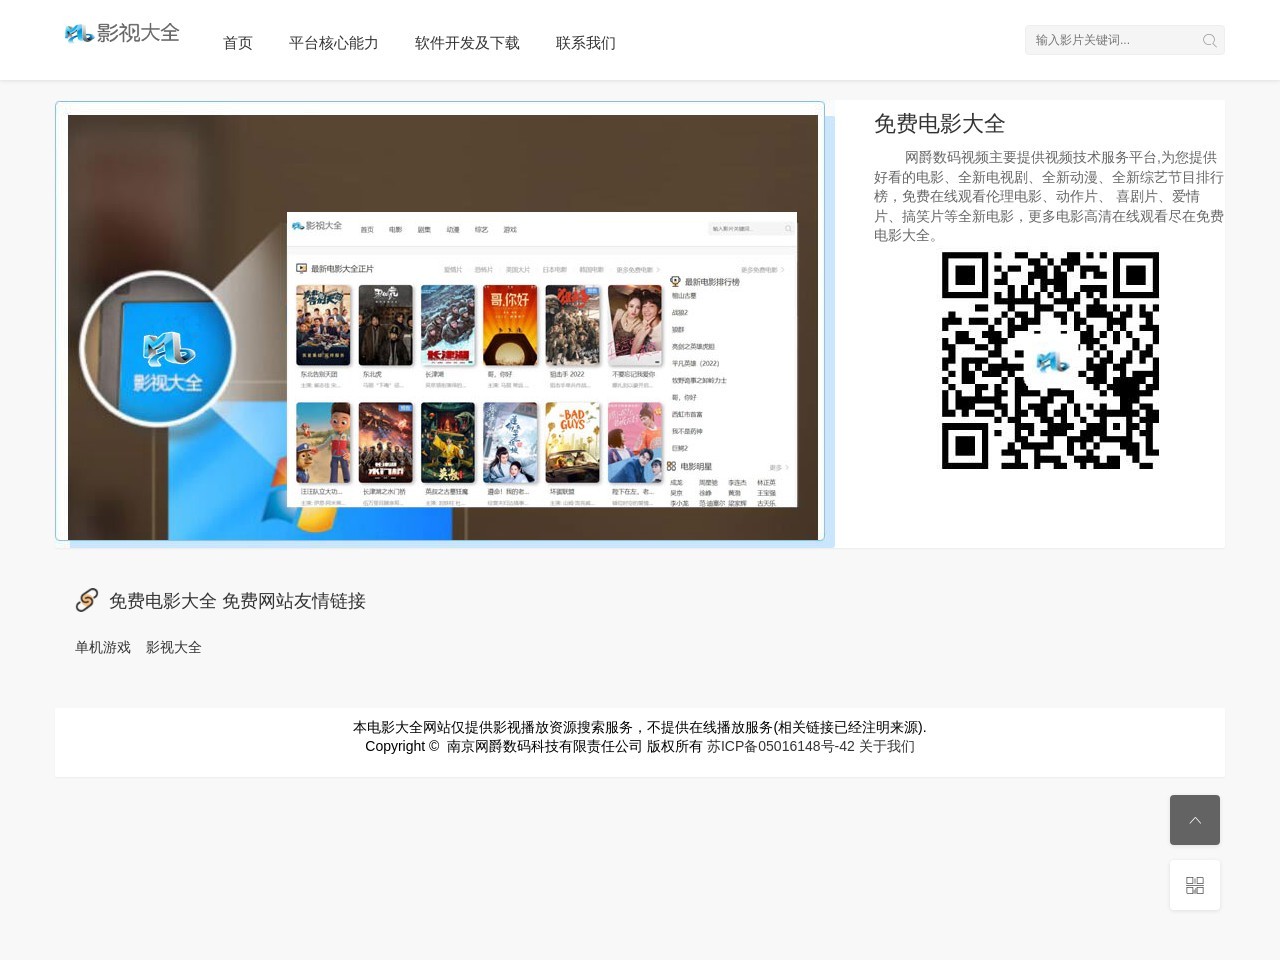Open the 联系我们 menu item
Viewport: 1280px width, 960px height.
pyautogui.click(x=586, y=43)
